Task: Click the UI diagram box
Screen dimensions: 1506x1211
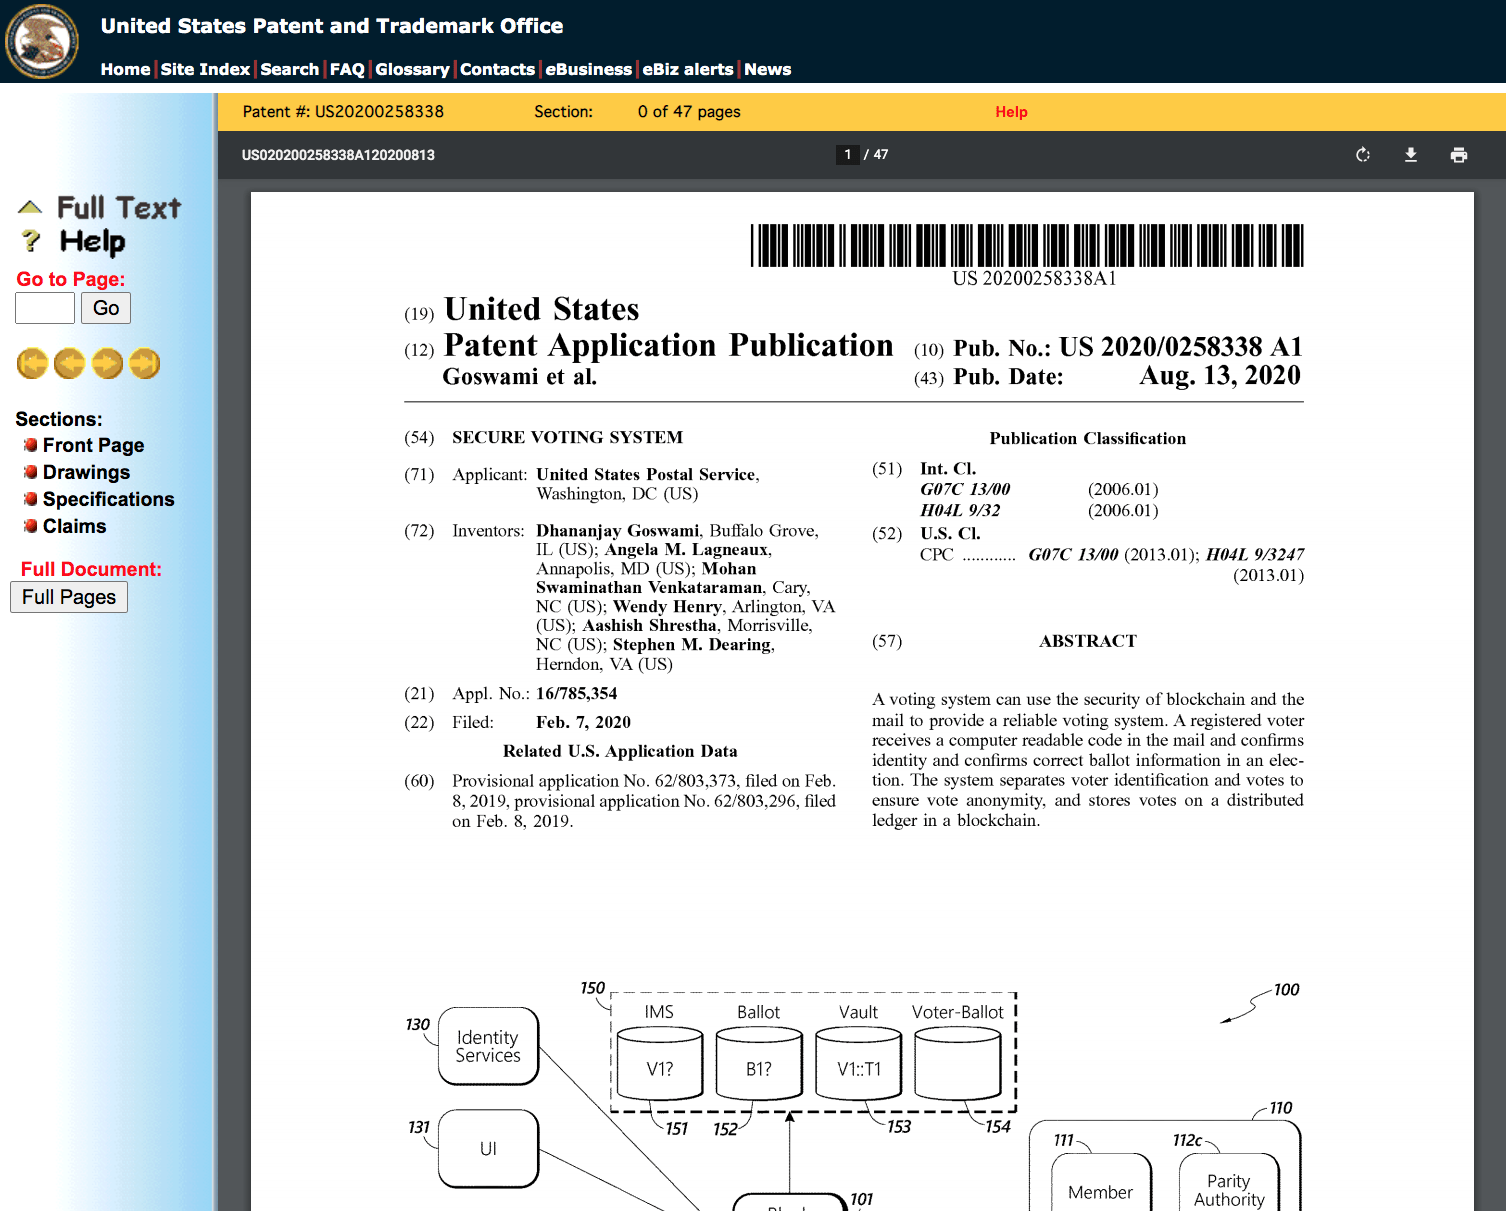Action: (x=488, y=1148)
